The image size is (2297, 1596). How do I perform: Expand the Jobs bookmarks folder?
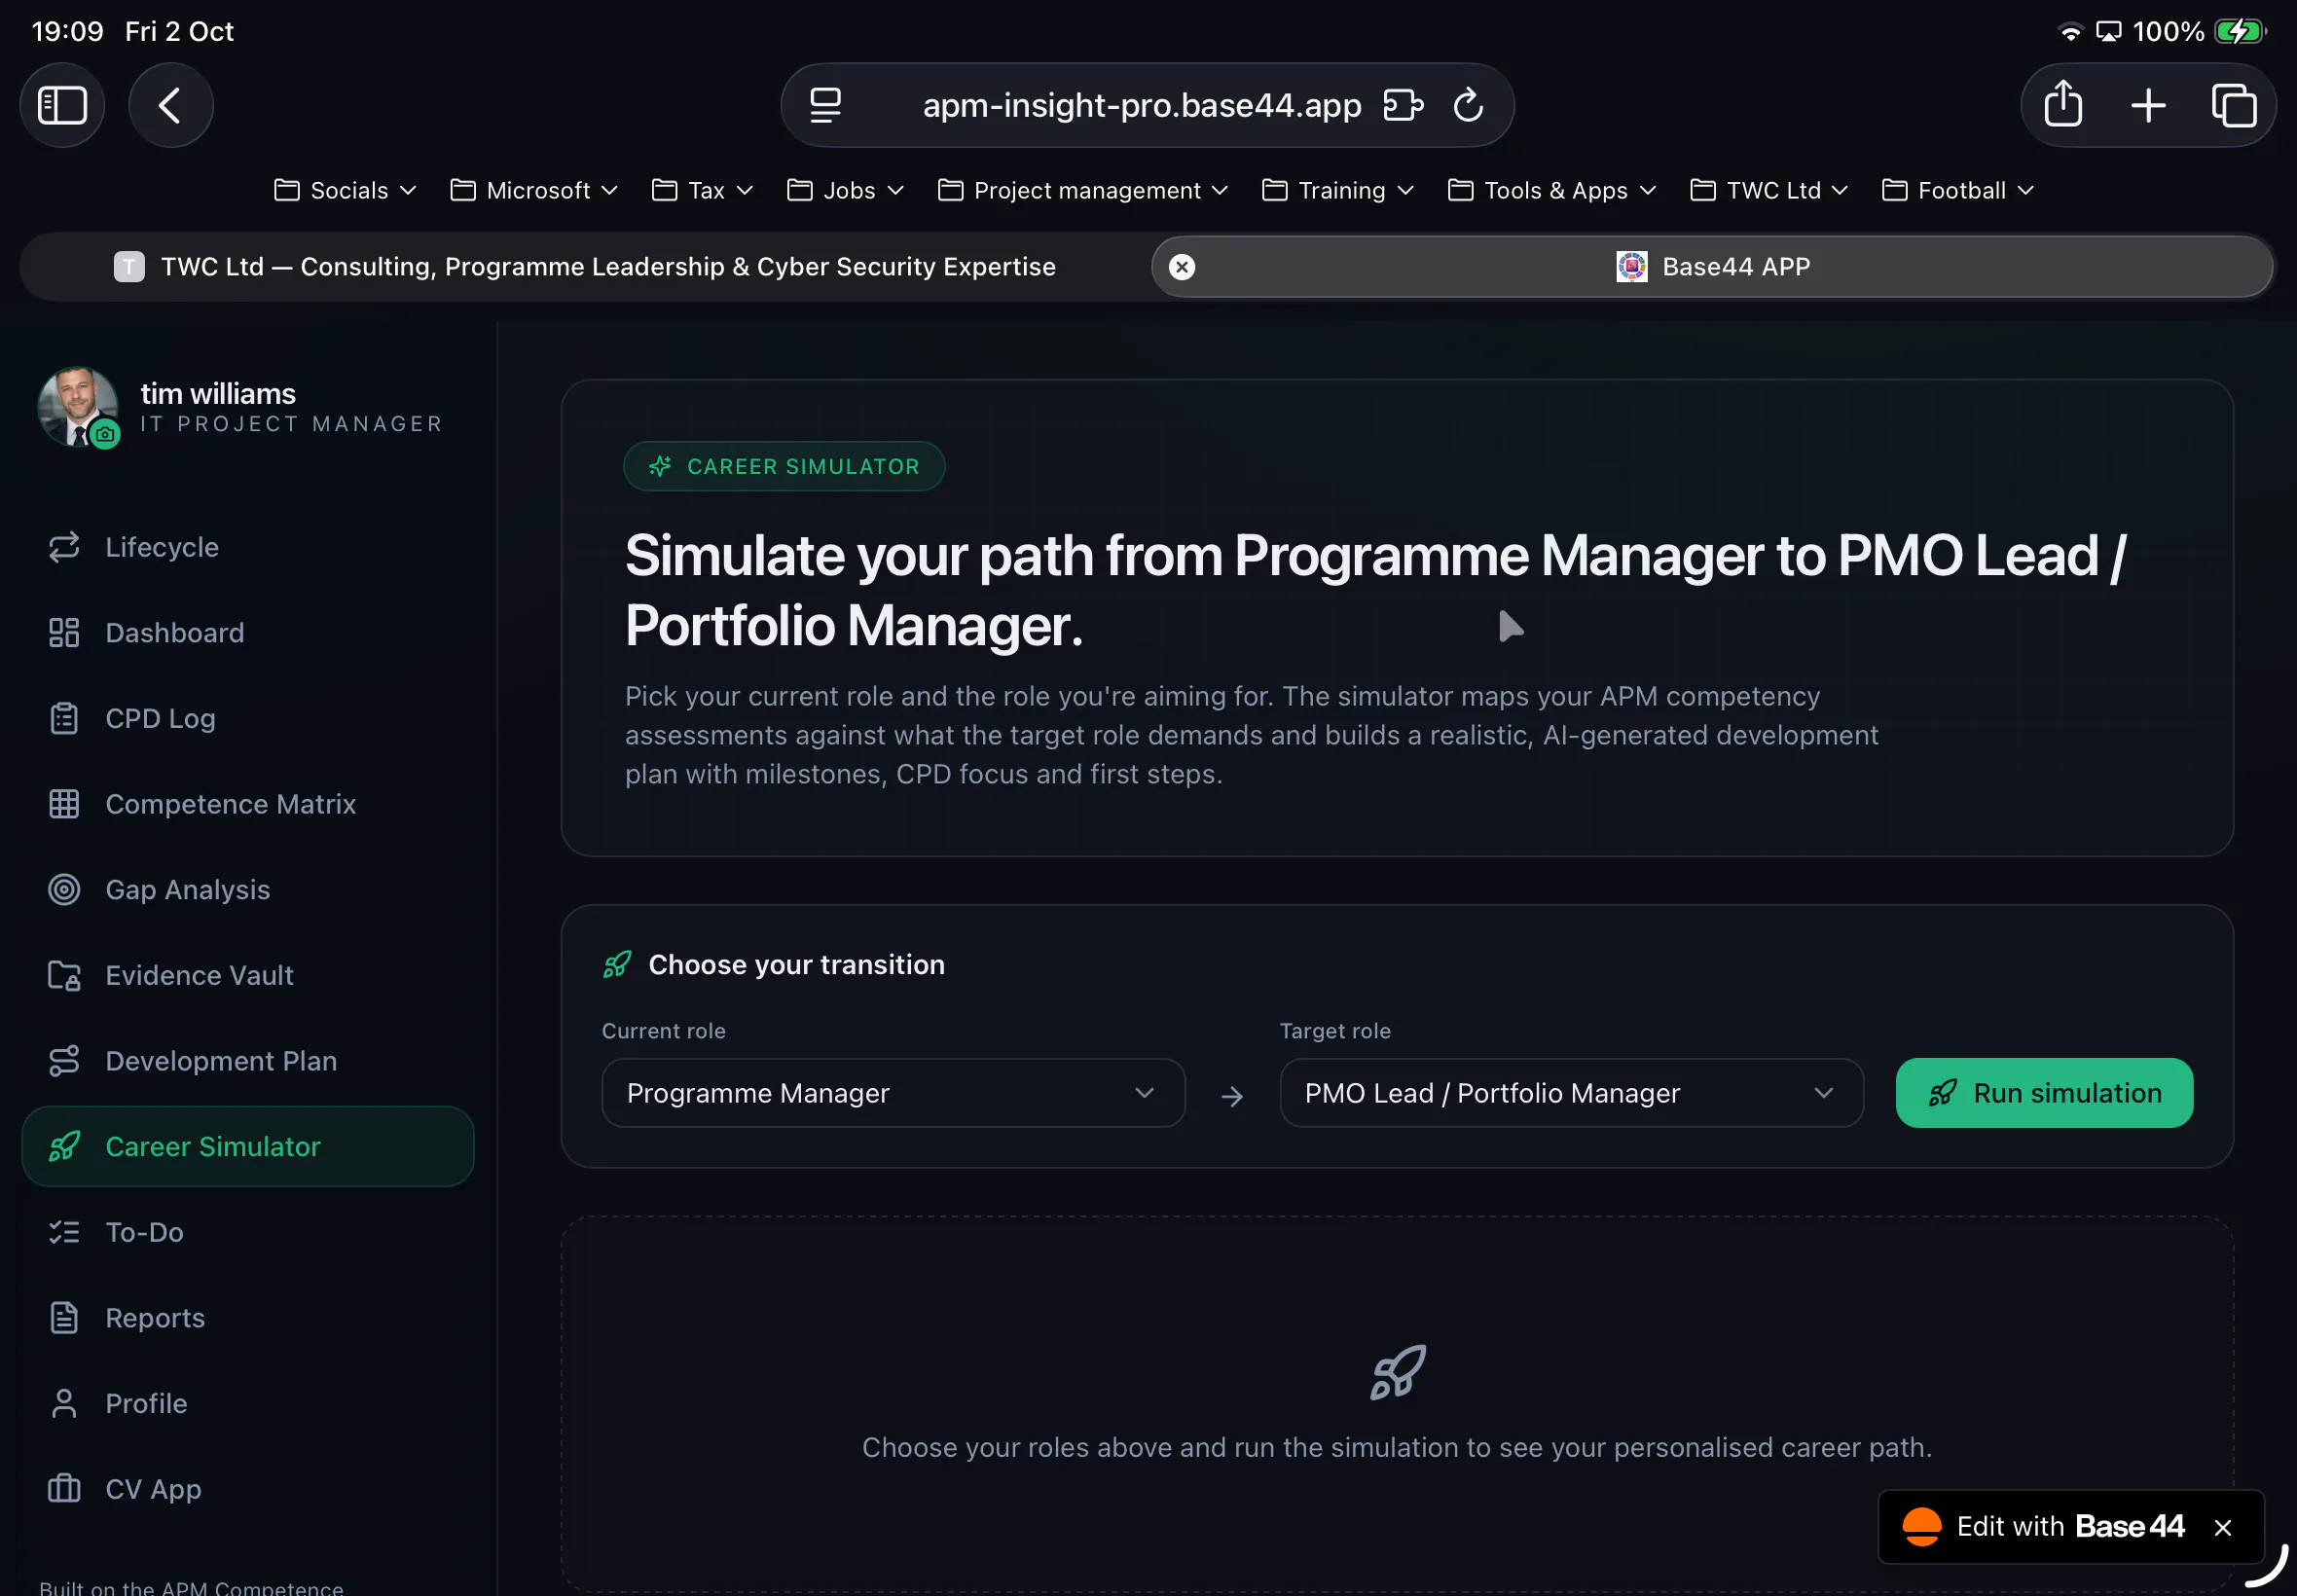846,190
